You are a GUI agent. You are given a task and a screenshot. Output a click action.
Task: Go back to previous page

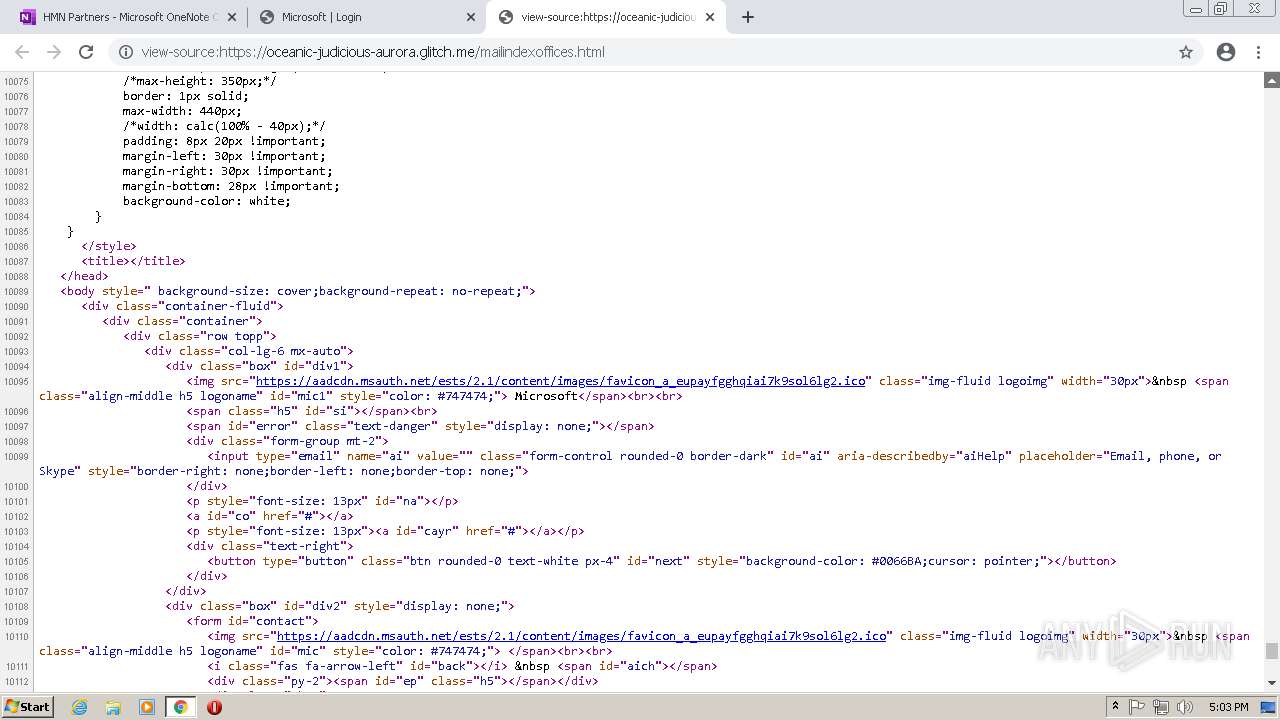coord(22,52)
